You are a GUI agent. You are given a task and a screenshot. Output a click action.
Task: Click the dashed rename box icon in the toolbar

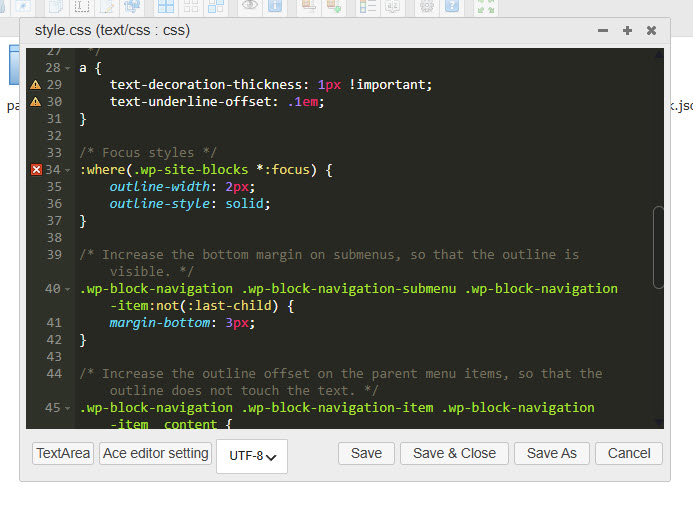82,7
